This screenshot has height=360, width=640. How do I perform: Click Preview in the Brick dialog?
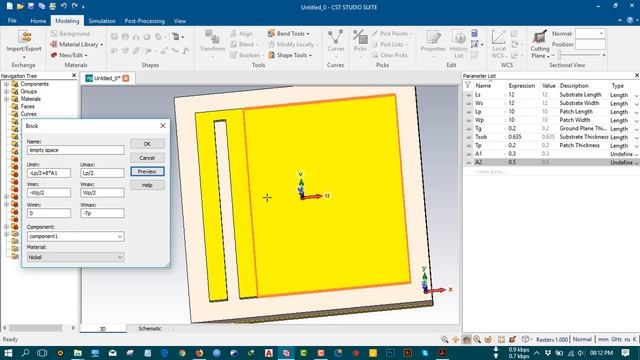[x=147, y=171]
